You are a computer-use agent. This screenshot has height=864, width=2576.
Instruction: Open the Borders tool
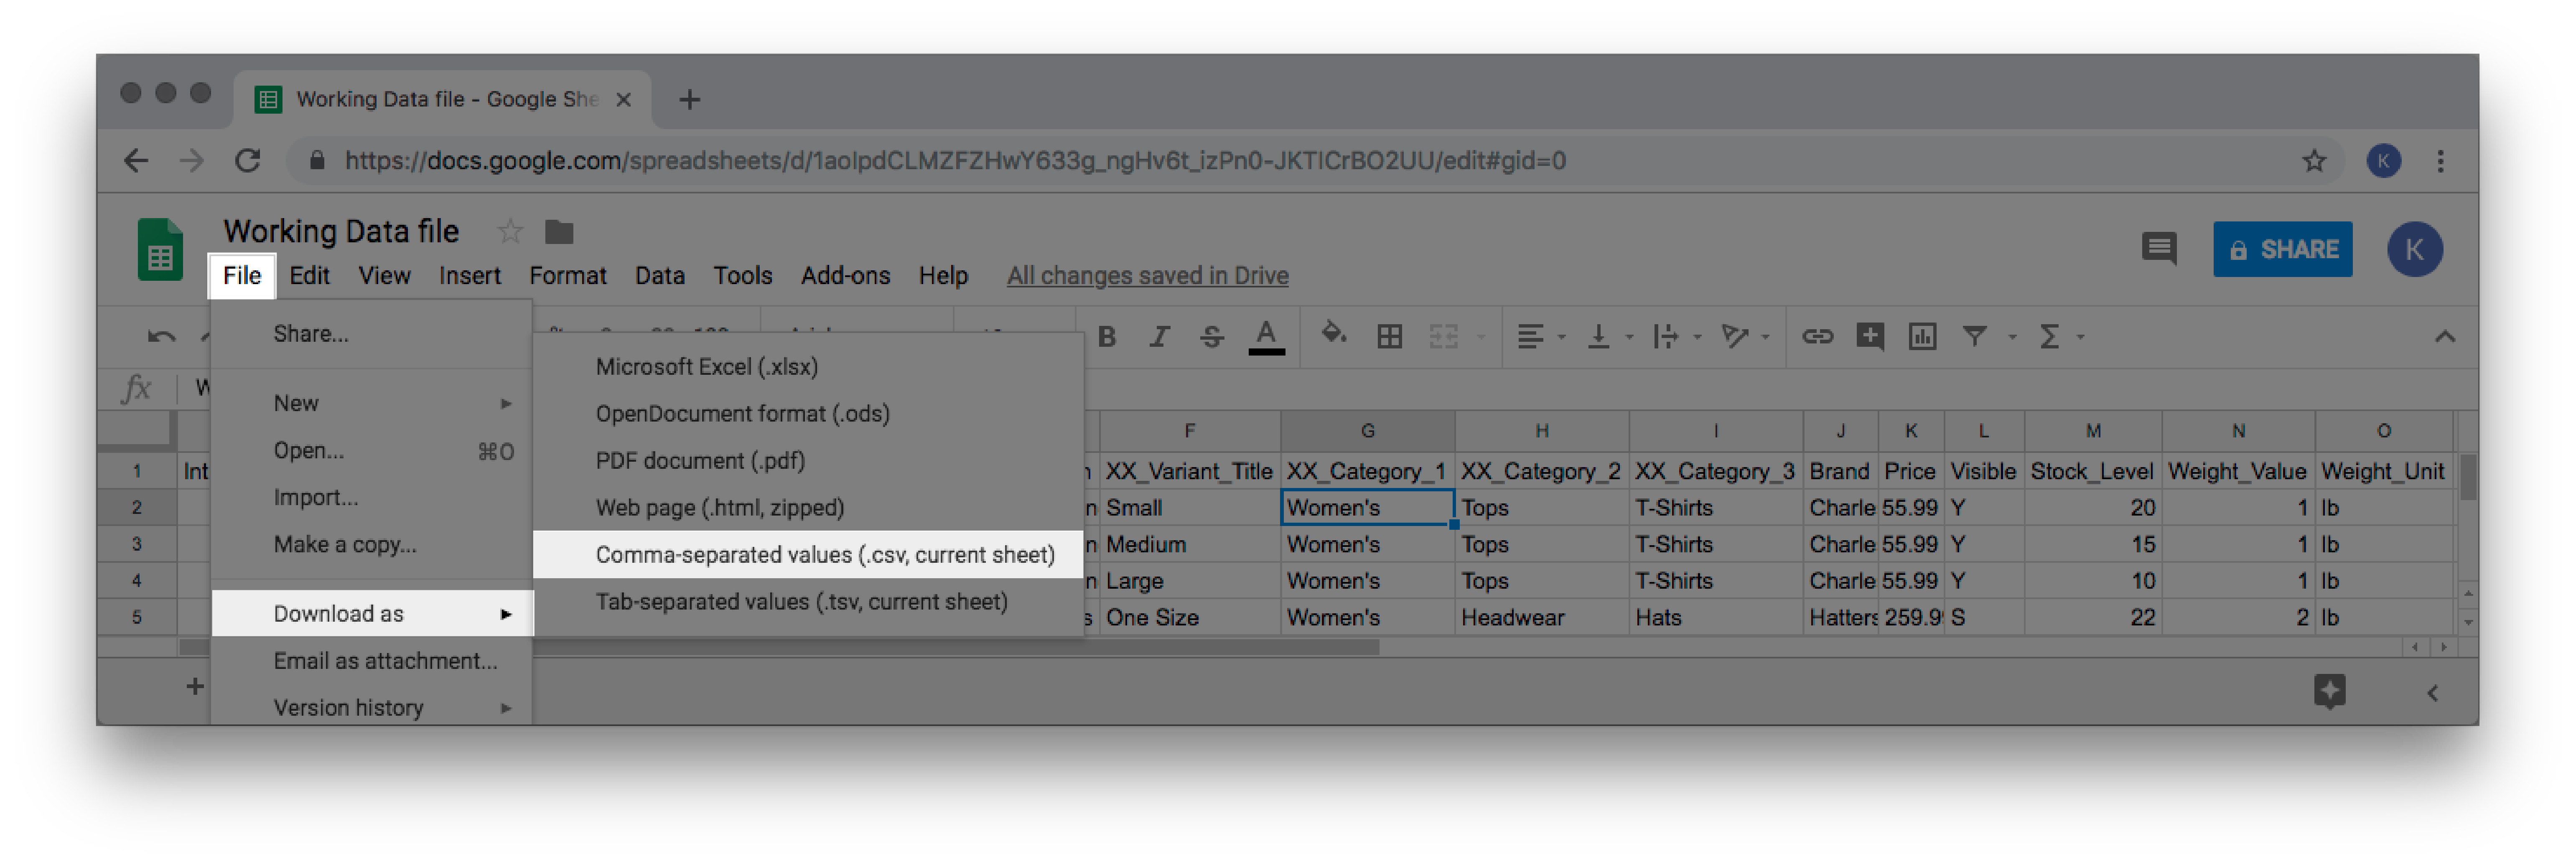(x=1389, y=337)
